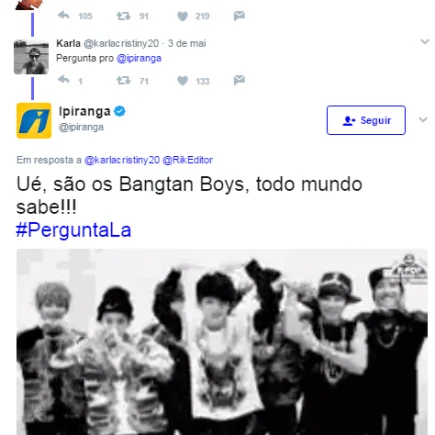This screenshot has height=435, width=435.
Task: Like Karla's tweet with 133 likes
Action: pos(182,81)
